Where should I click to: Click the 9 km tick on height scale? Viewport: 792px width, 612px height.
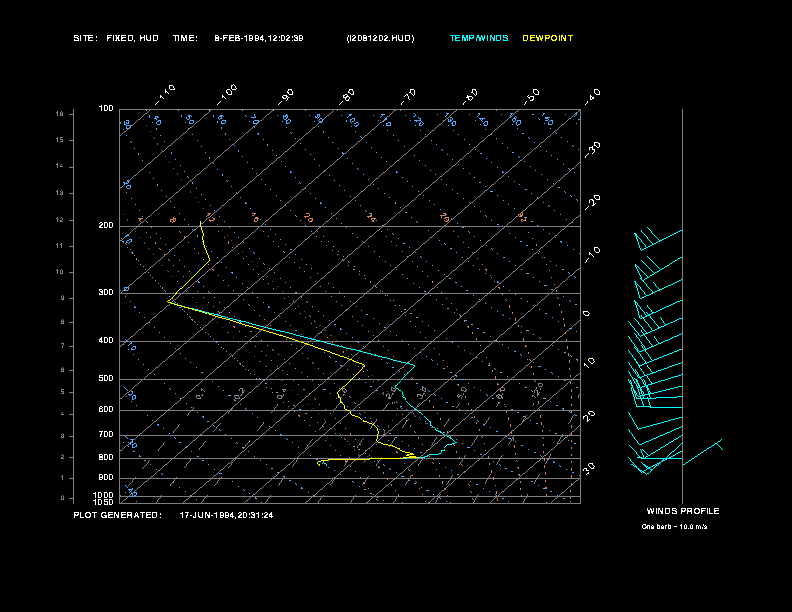pyautogui.click(x=63, y=298)
